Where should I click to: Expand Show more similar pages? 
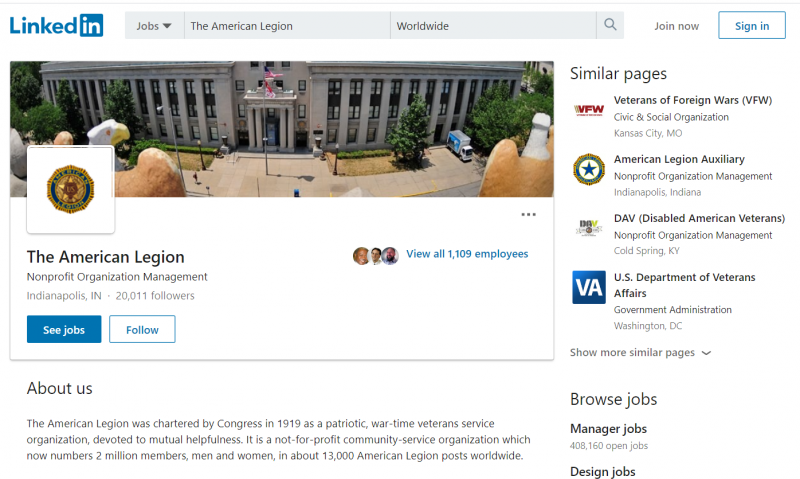(640, 352)
